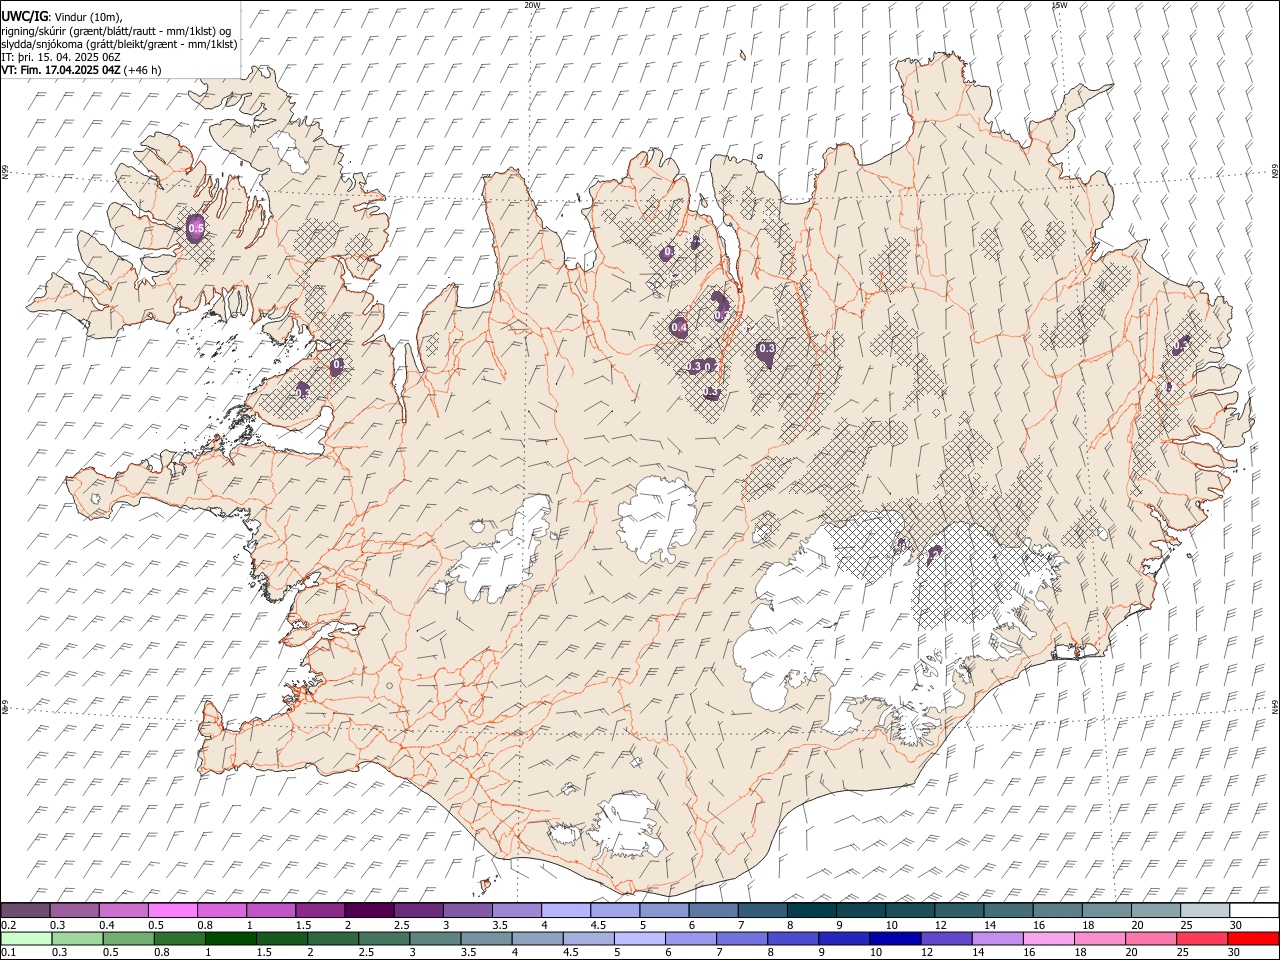Click the Mýrdalsjökull glacier near the south coast

pos(627,825)
